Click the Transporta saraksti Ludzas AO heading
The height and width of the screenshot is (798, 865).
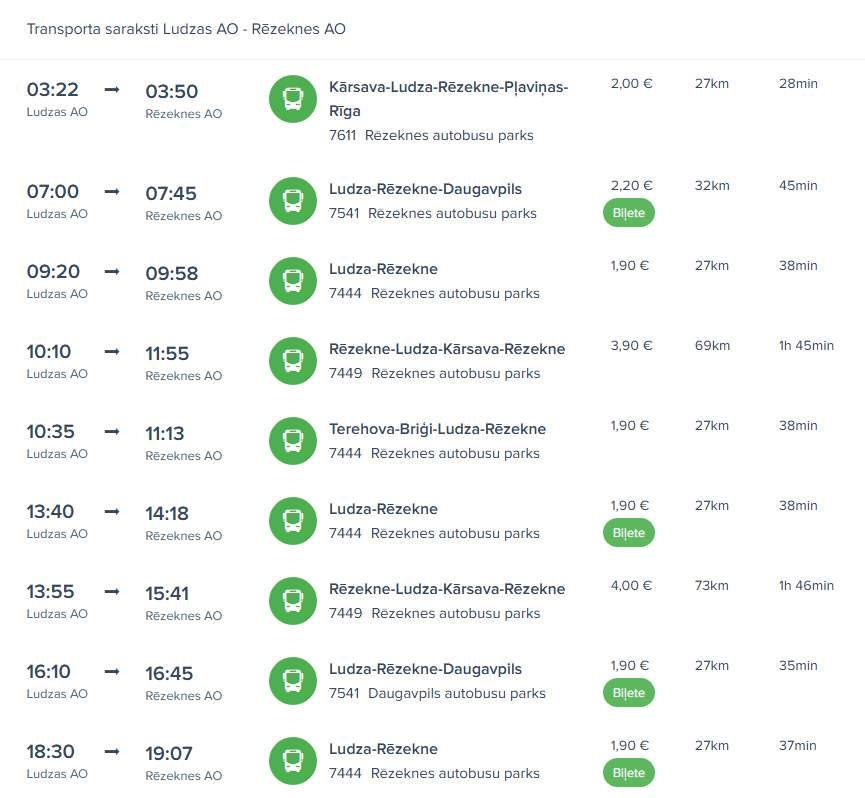[186, 29]
